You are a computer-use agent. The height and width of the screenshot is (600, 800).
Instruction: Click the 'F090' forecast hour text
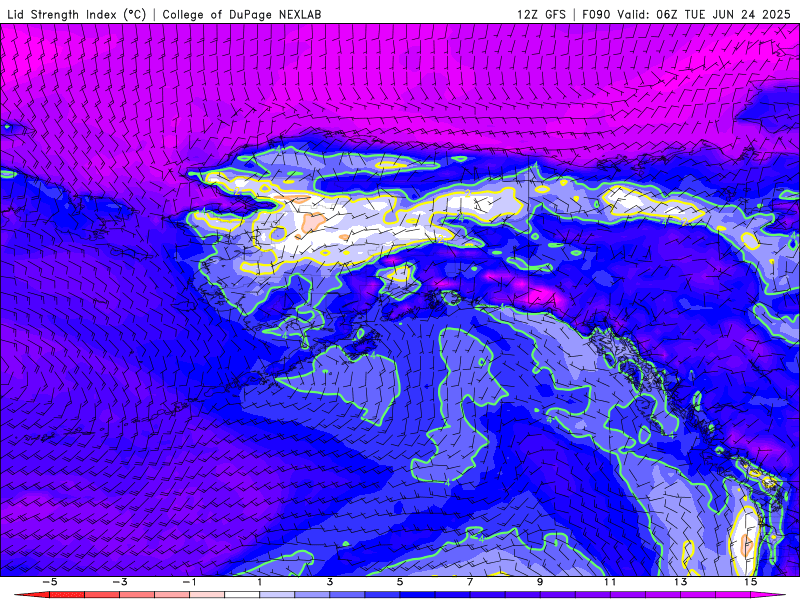click(x=596, y=14)
